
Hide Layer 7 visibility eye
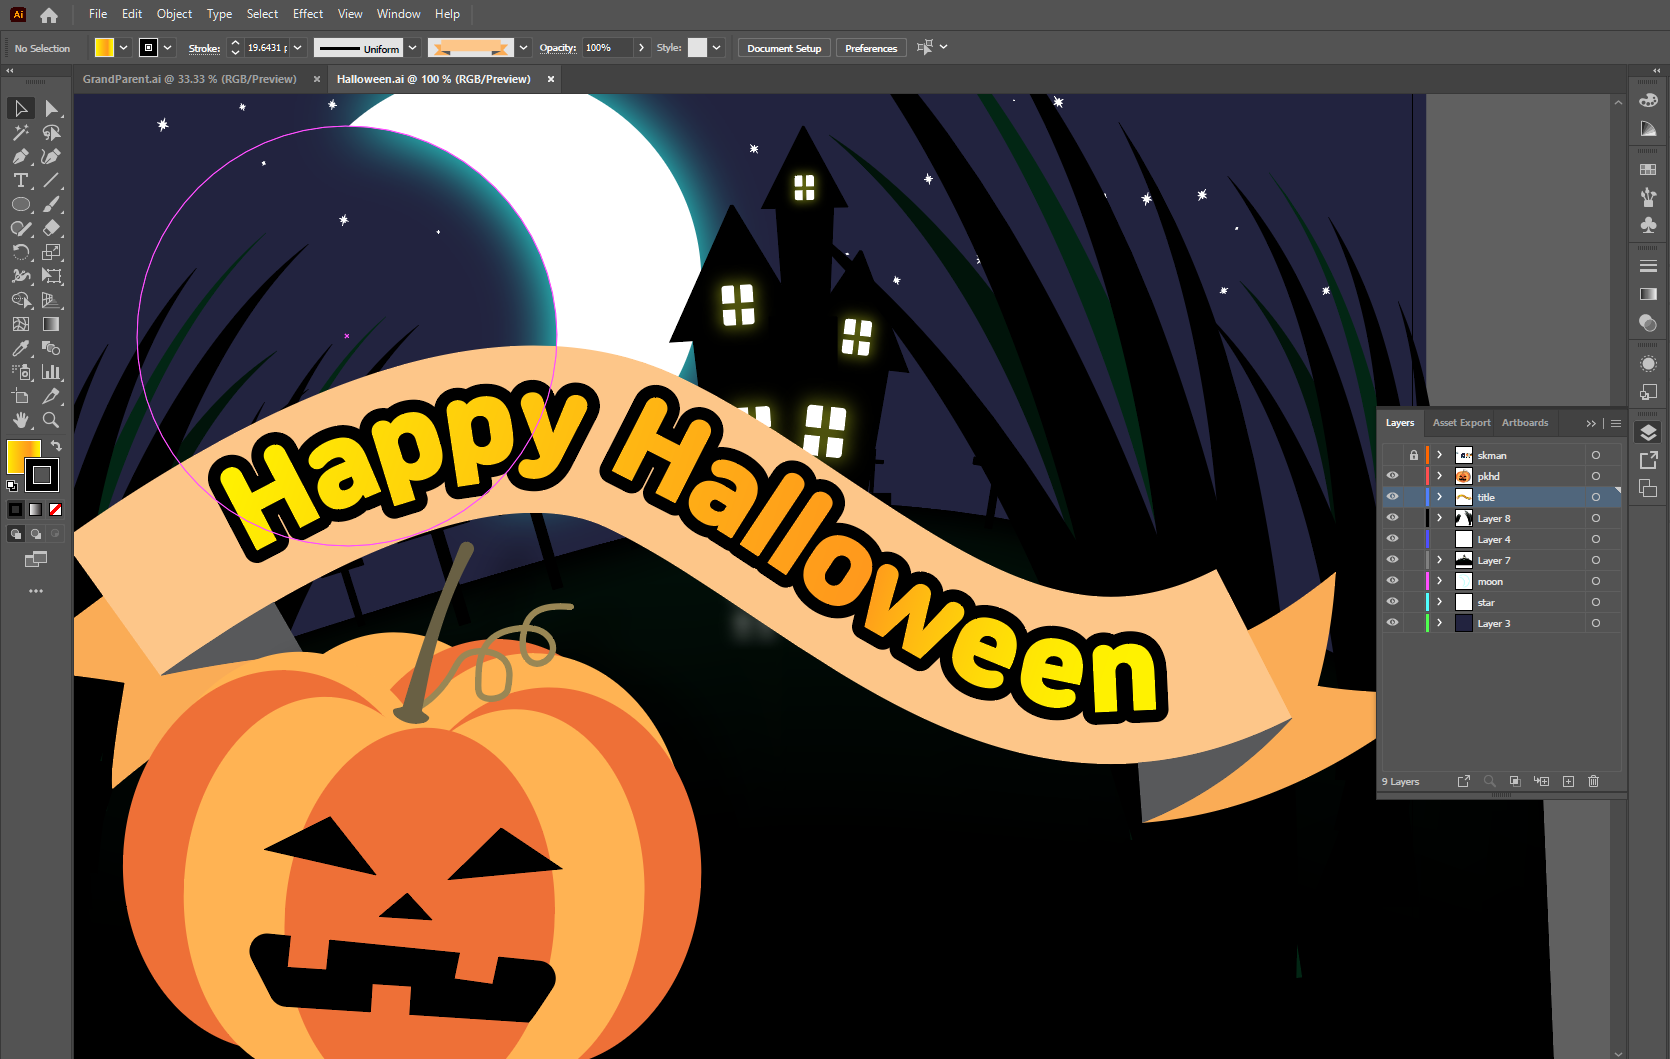1392,560
